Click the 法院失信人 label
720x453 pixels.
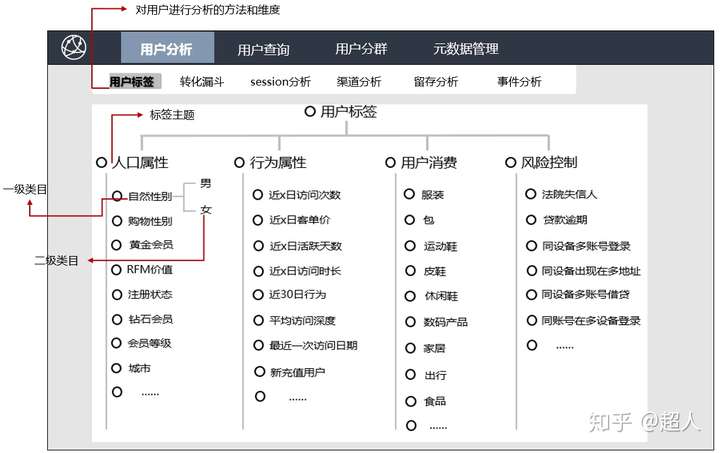[x=569, y=194]
